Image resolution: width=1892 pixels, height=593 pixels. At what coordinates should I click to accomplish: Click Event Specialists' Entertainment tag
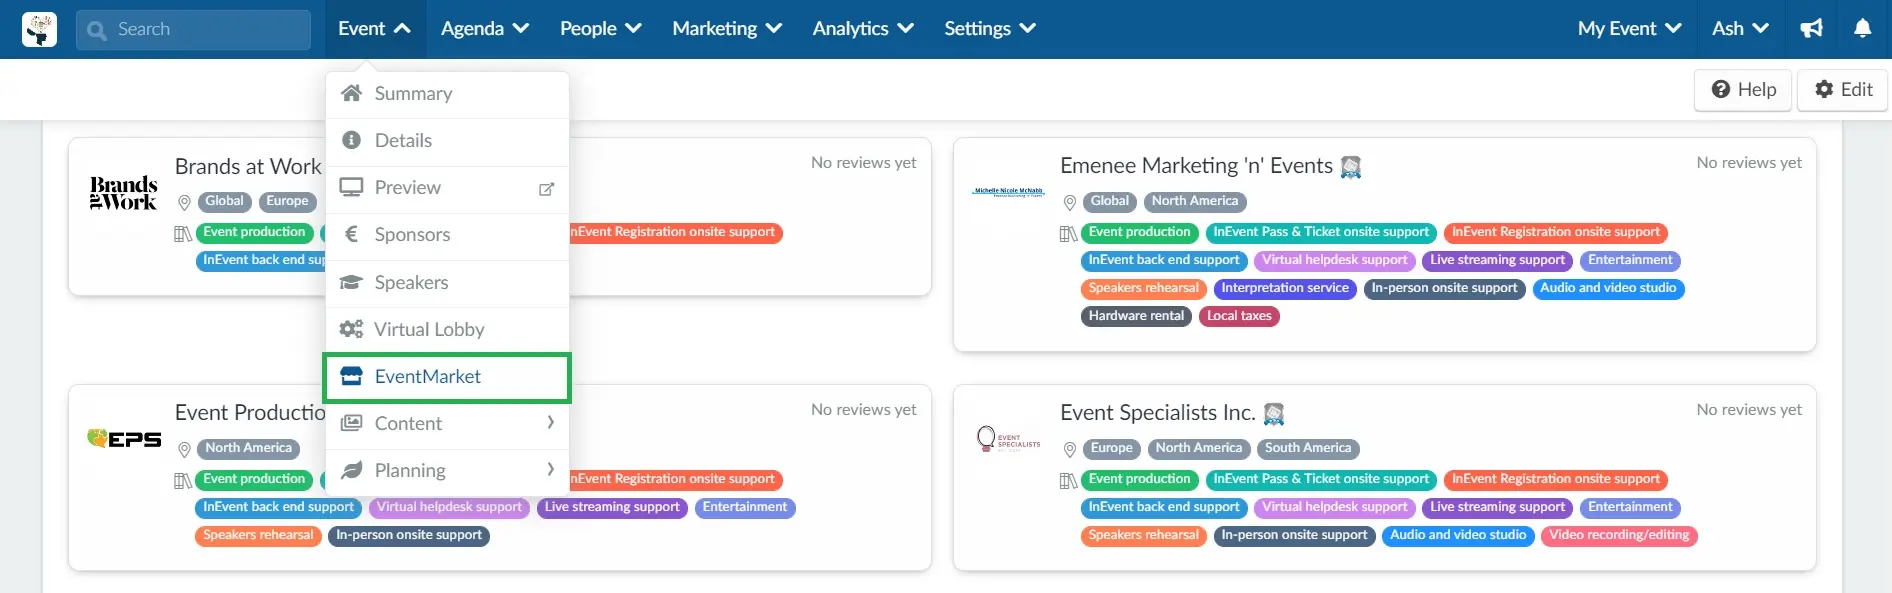coord(1630,507)
